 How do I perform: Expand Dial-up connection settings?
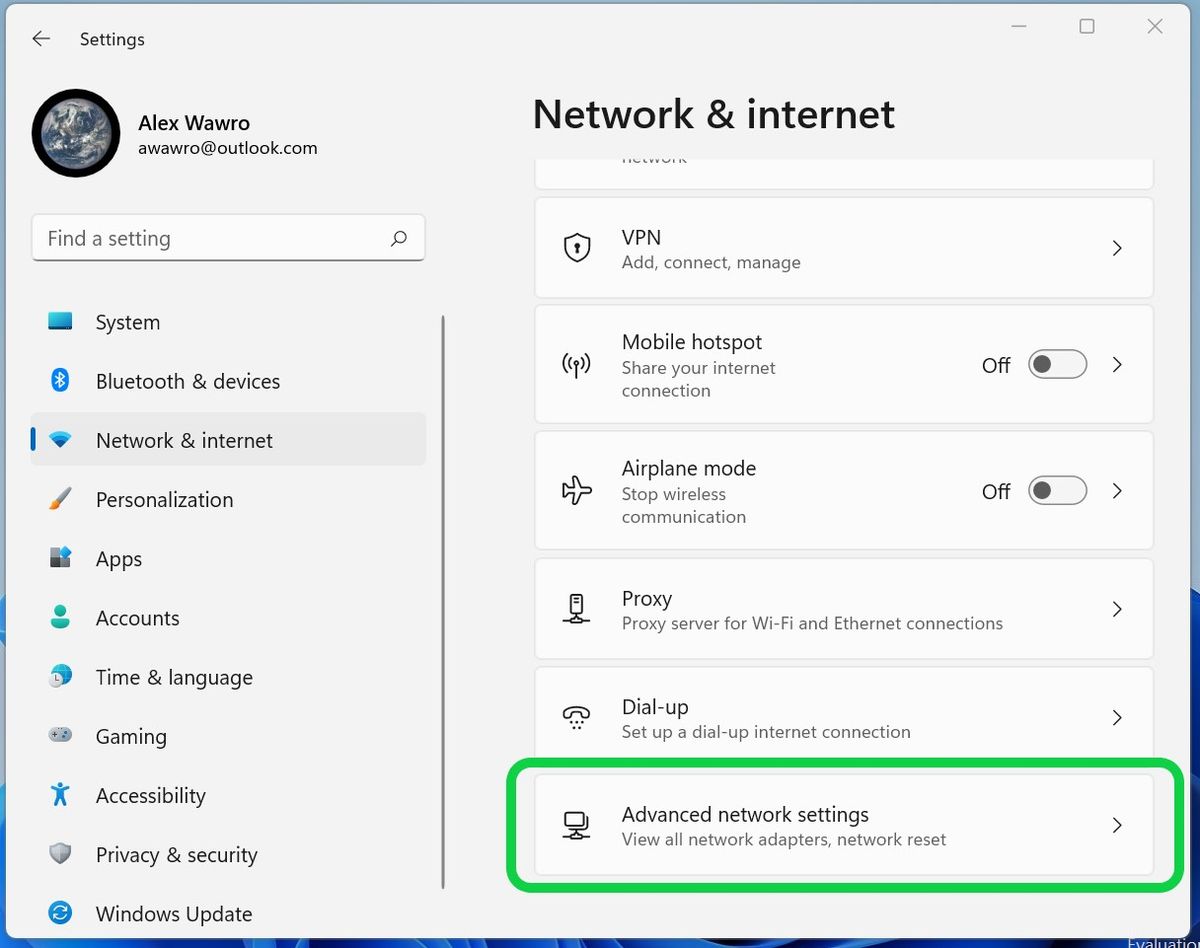pos(1117,717)
